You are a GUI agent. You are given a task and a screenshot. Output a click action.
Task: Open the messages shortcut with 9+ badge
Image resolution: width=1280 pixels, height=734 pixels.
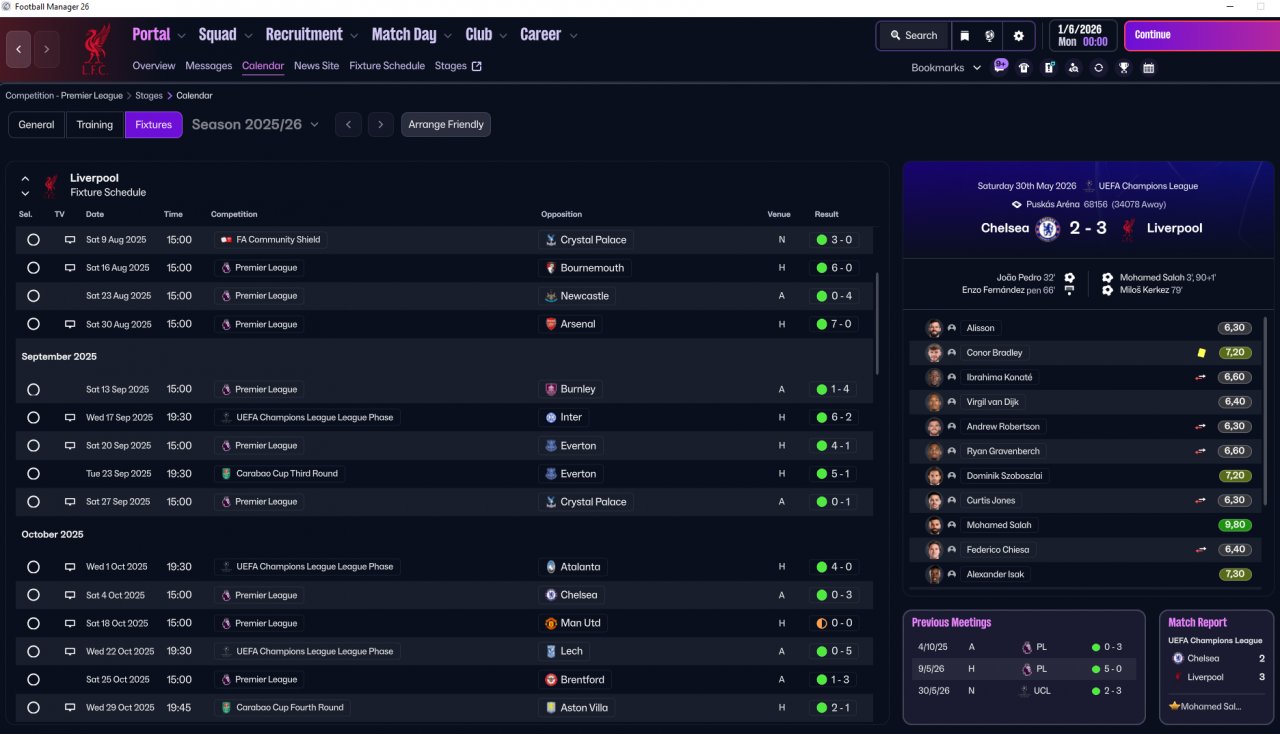tap(1000, 66)
